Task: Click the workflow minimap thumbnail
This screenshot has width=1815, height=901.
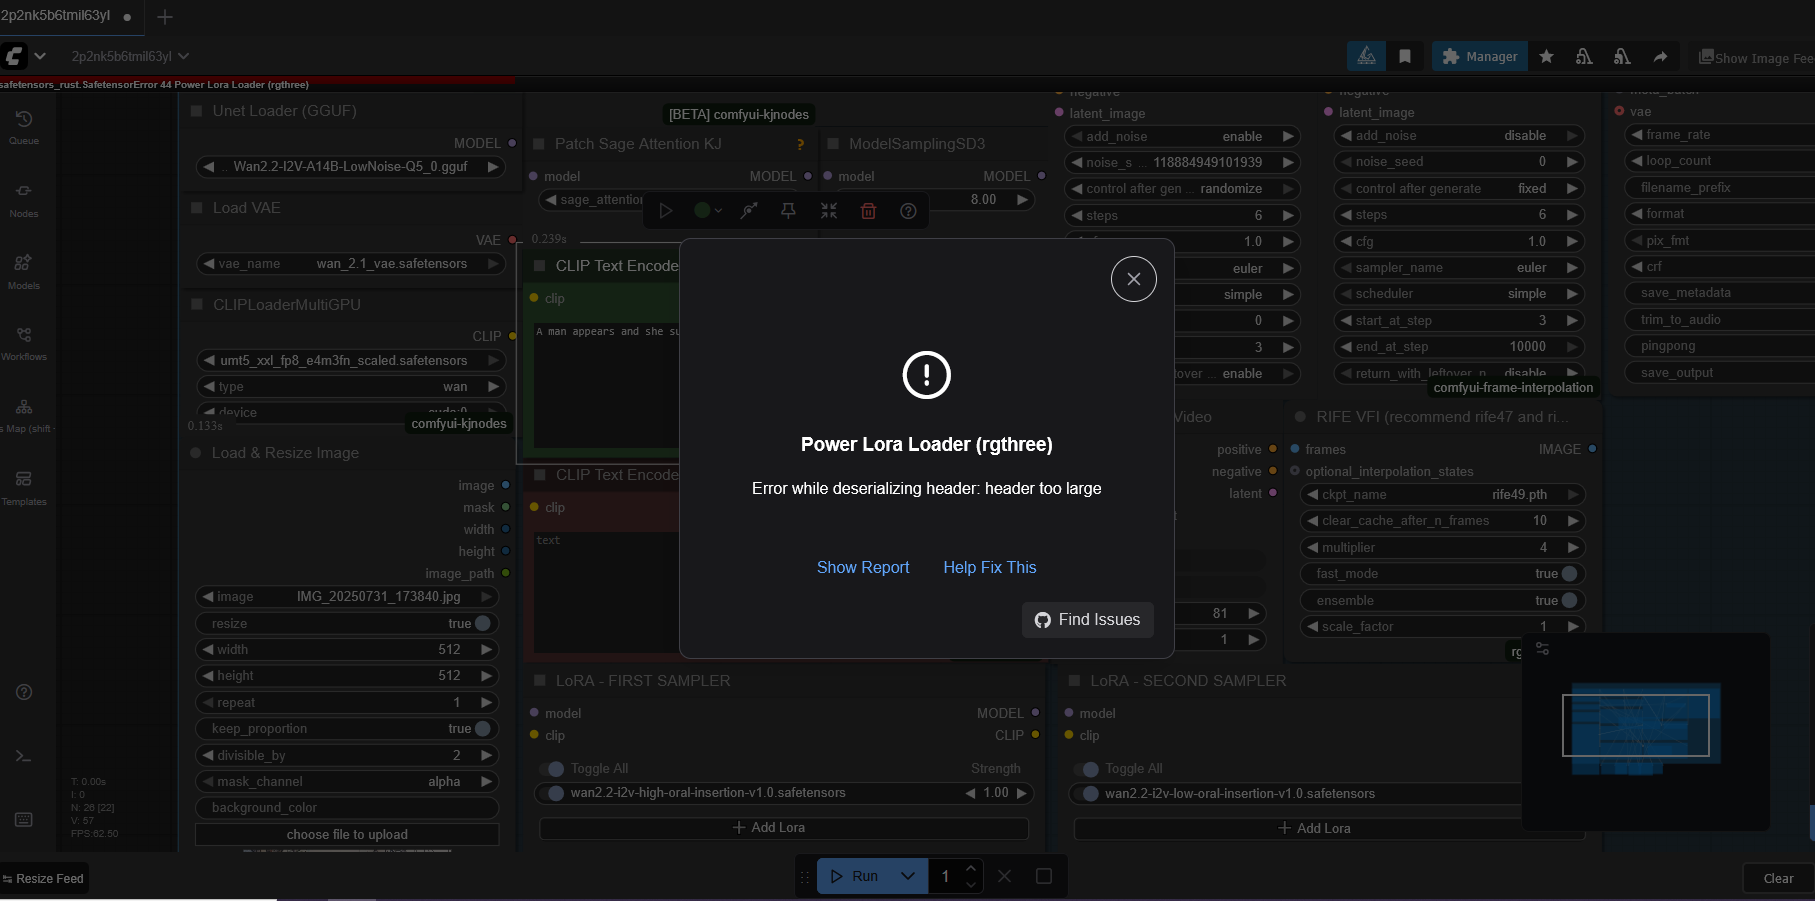Action: 1645,731
